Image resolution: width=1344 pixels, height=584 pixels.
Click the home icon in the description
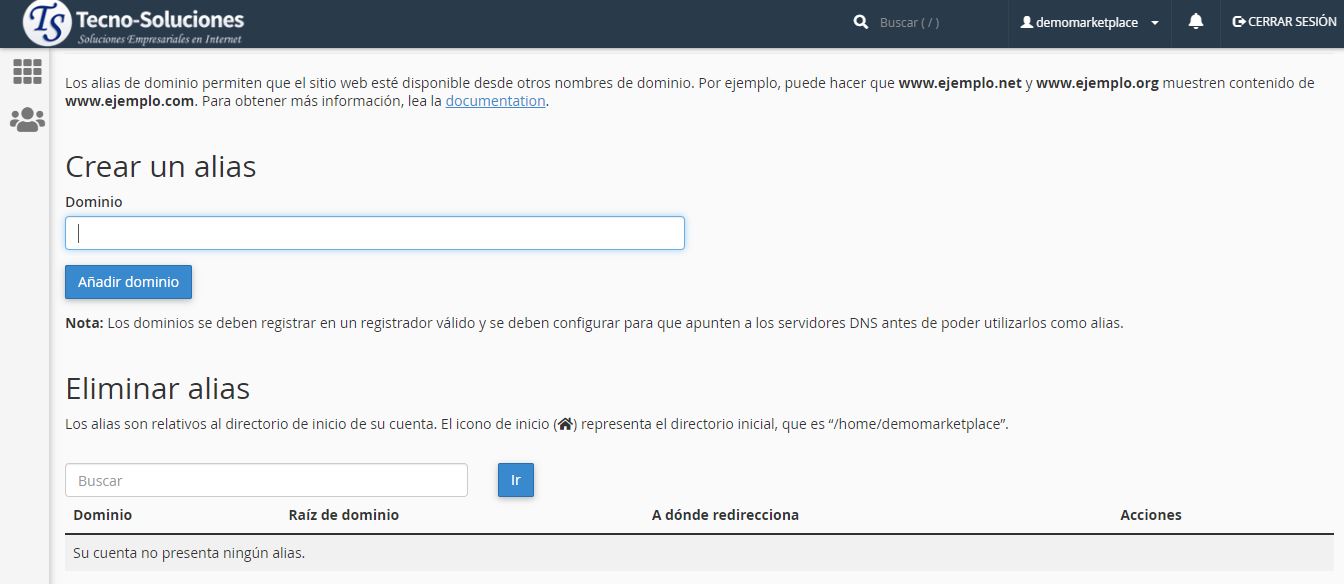click(x=565, y=424)
